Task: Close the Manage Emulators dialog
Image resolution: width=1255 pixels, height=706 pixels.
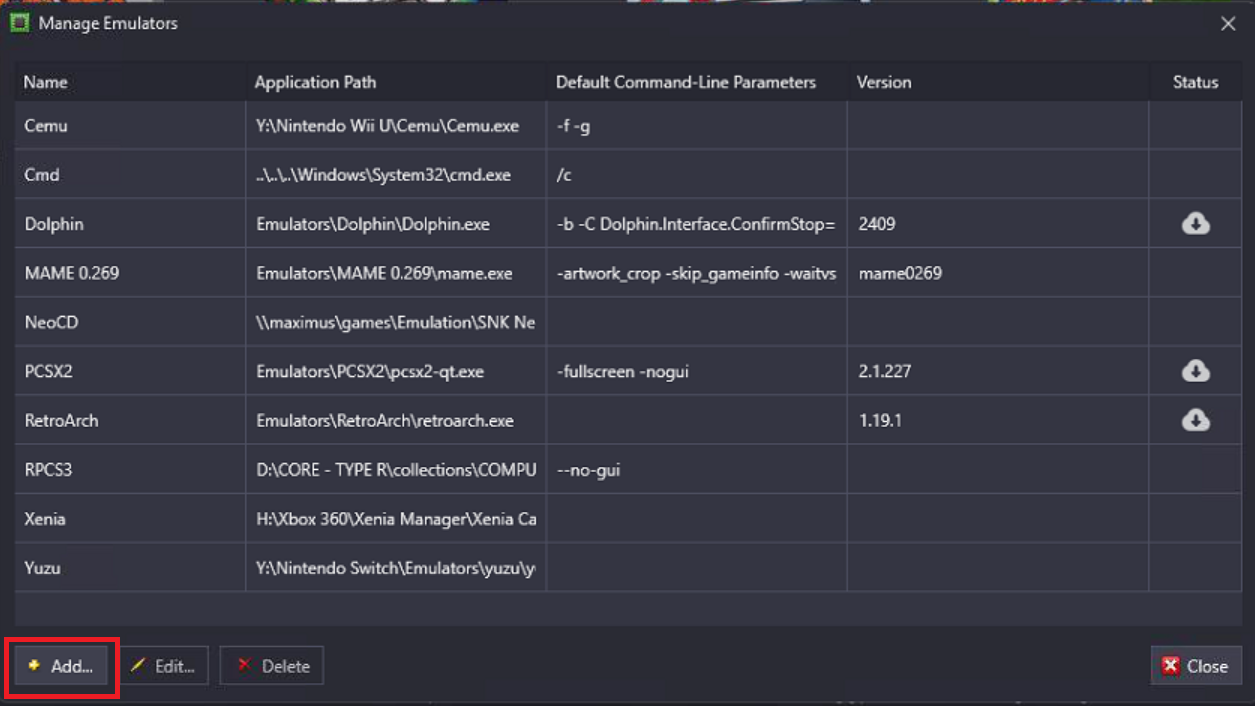Action: pyautogui.click(x=1196, y=666)
